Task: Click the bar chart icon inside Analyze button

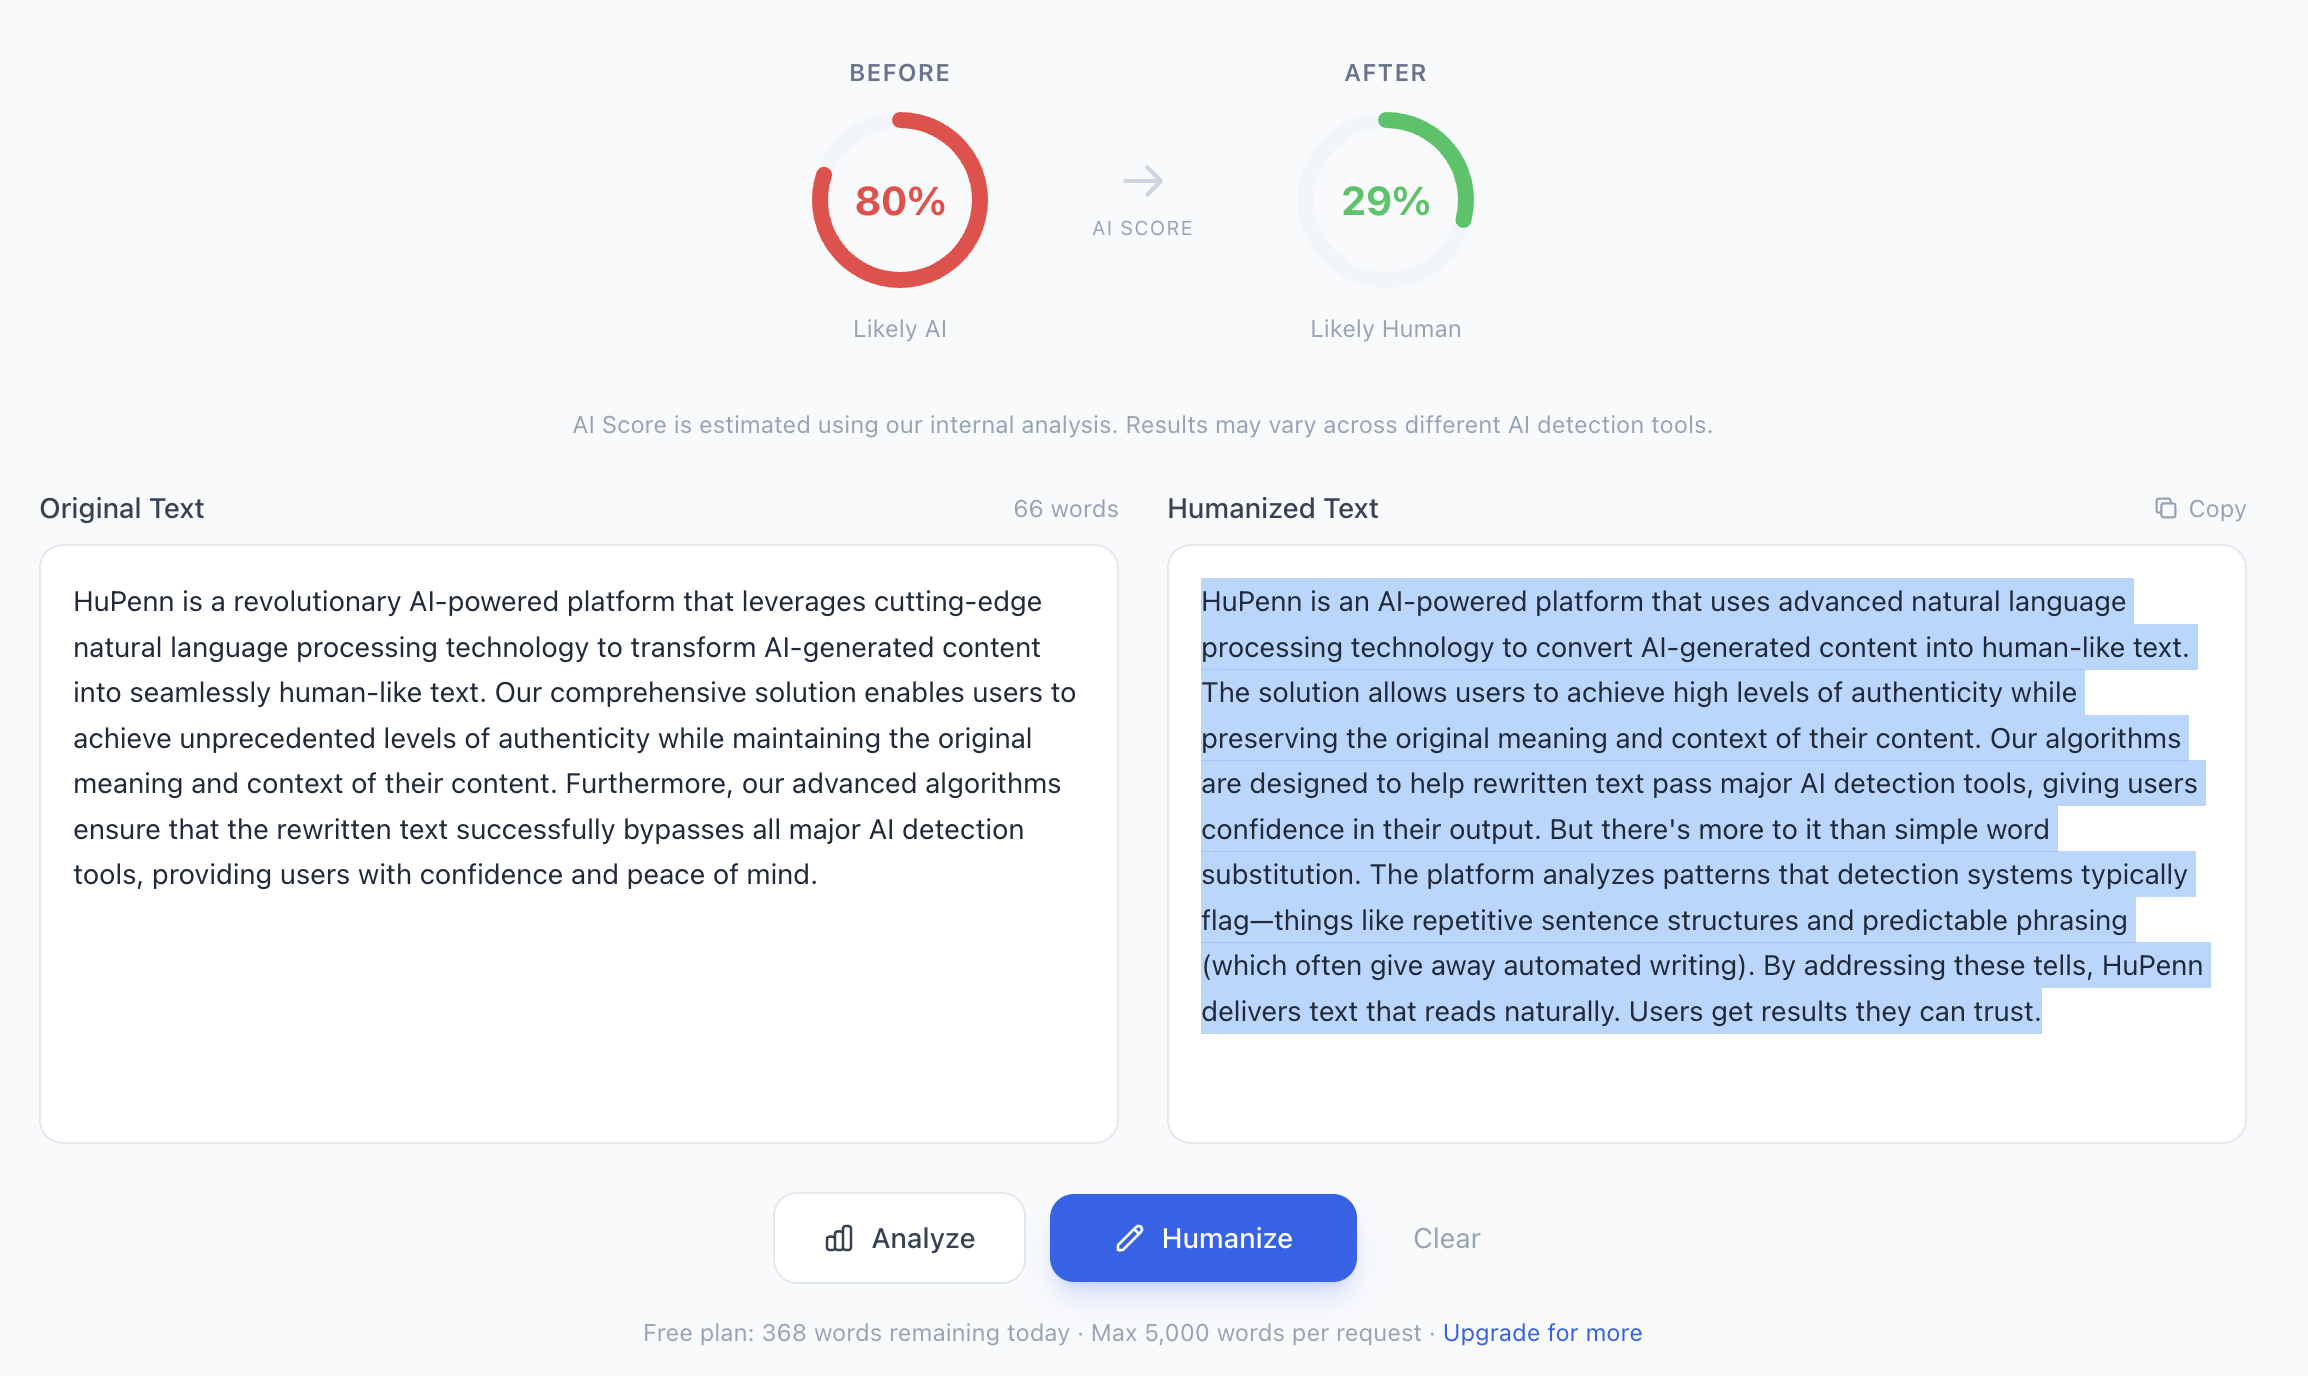Action: [x=838, y=1238]
